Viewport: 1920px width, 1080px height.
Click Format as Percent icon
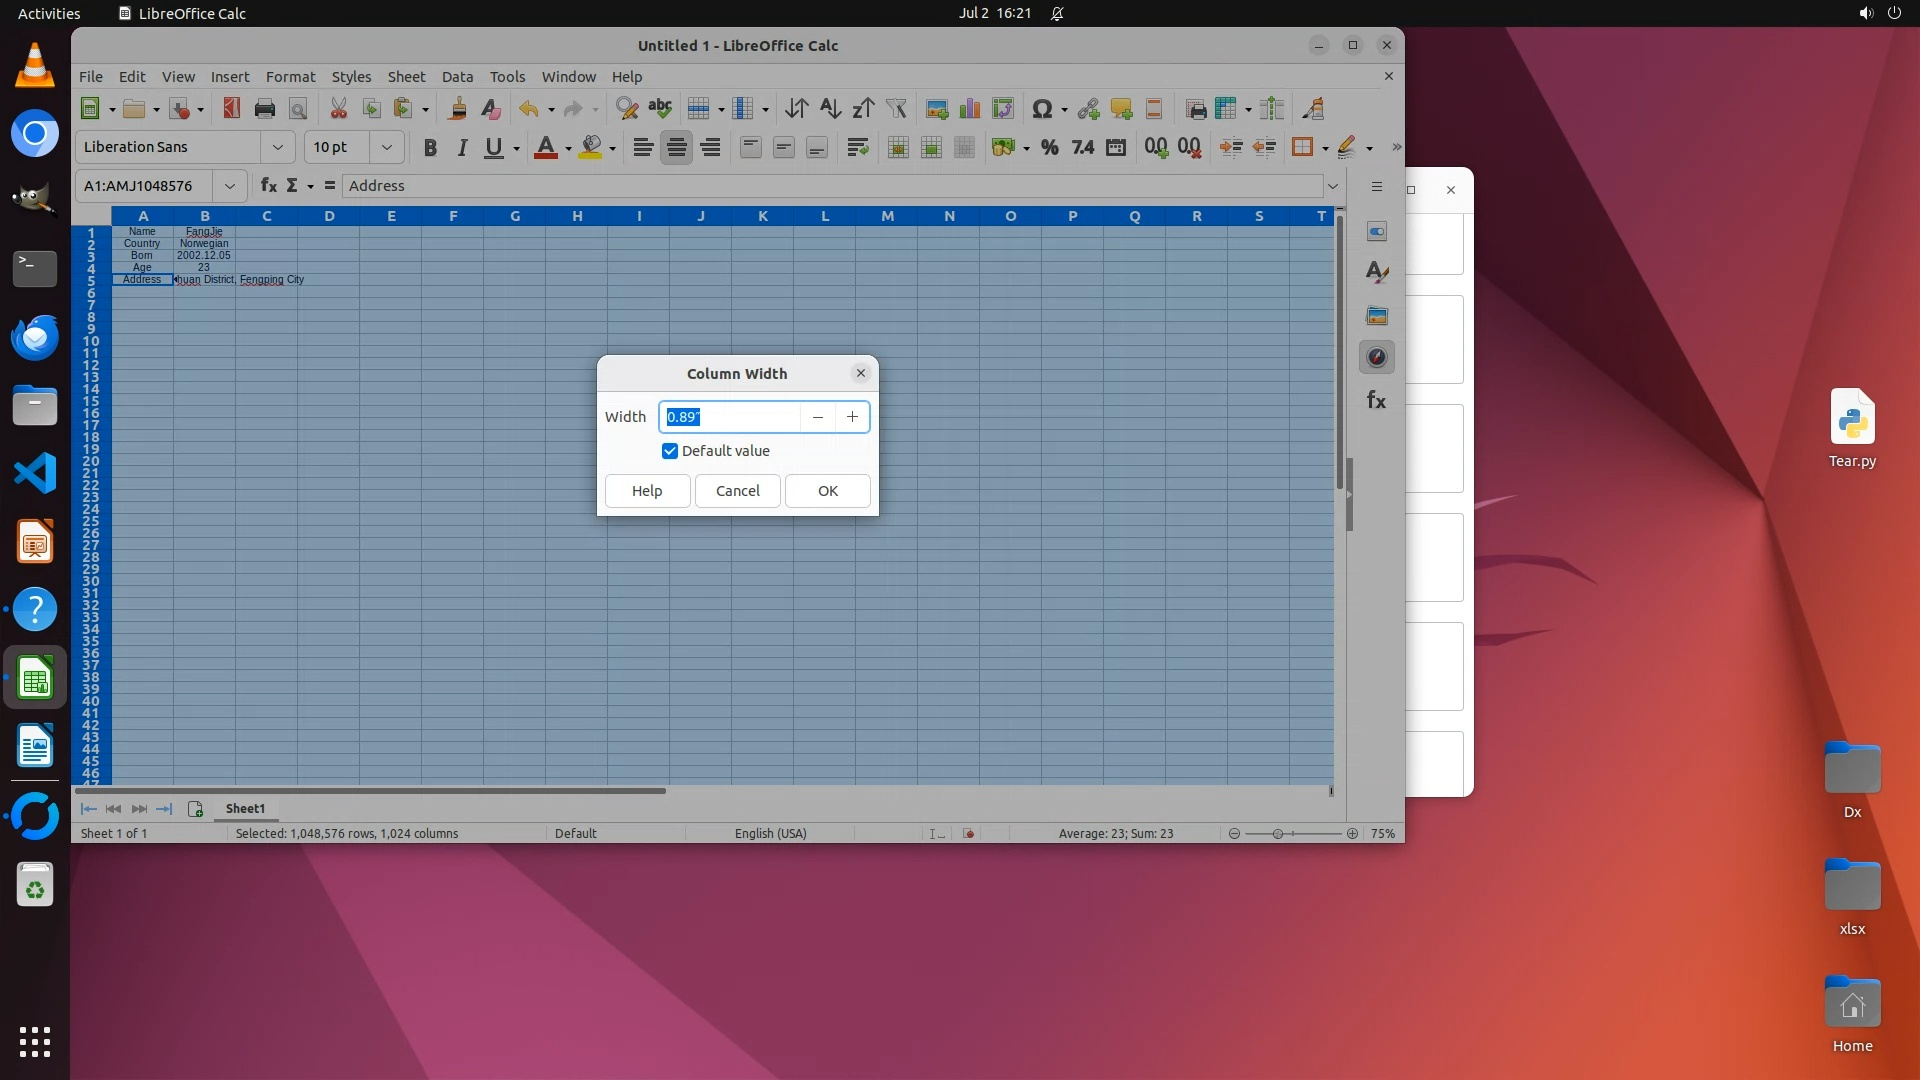1049,147
